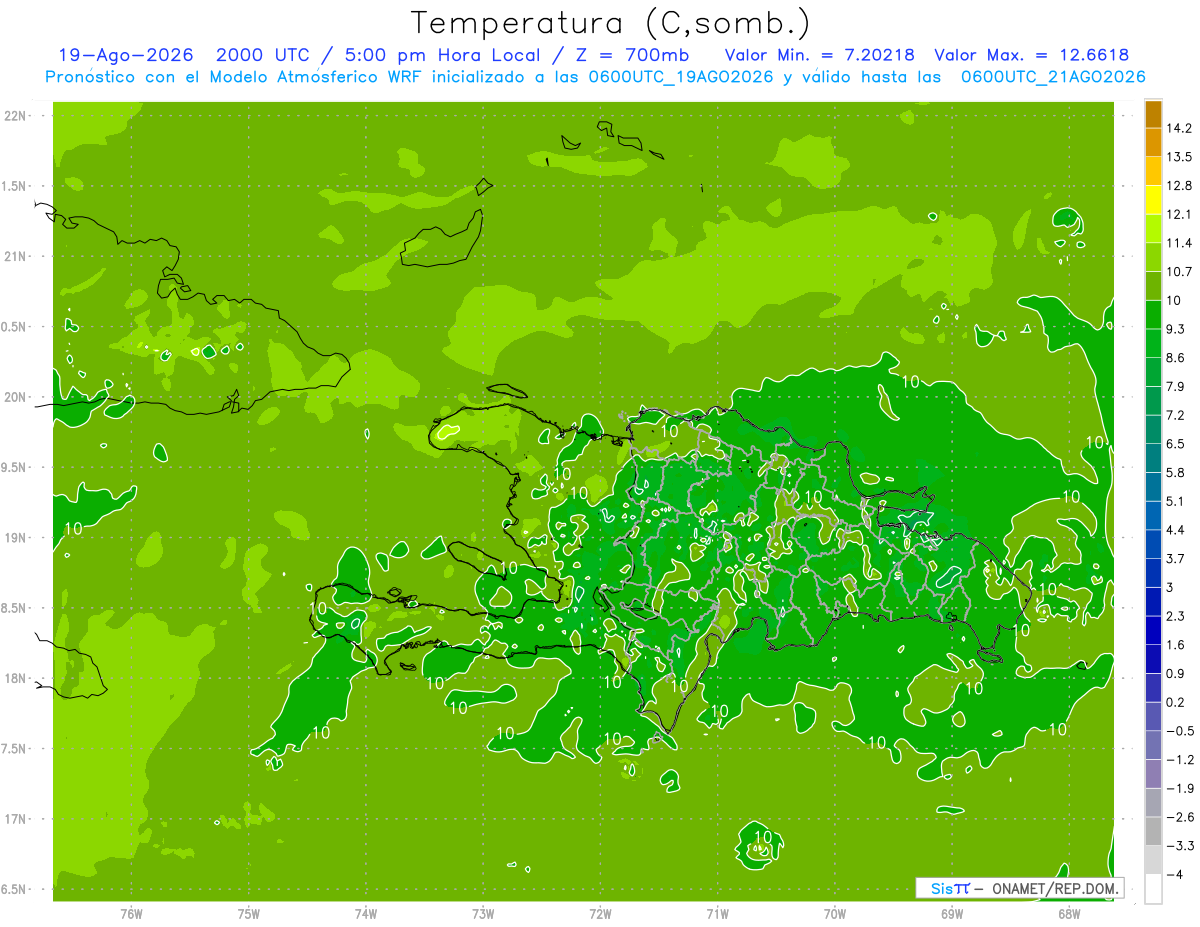Image resolution: width=1200 pixels, height=927 pixels.
Task: Select the "19-Ago-2026" date text
Action: [x=127, y=55]
